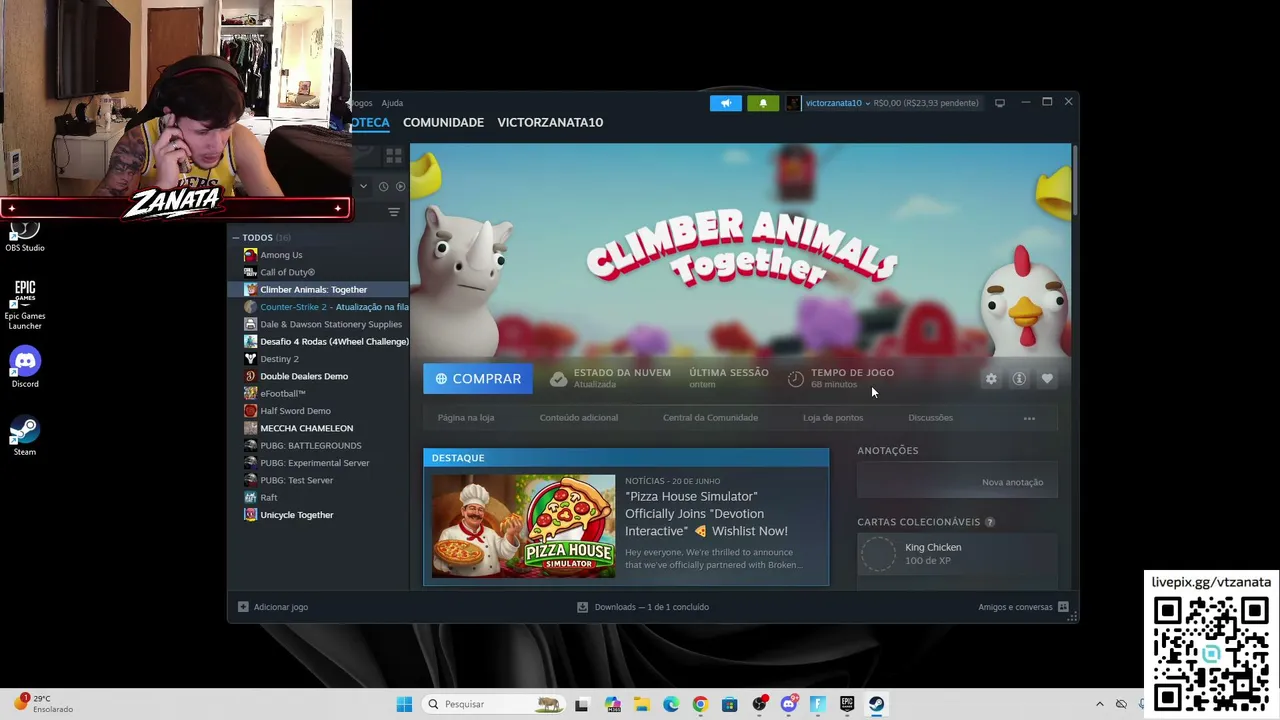Open Windows Start menu
Image resolution: width=1280 pixels, height=720 pixels.
[x=404, y=704]
